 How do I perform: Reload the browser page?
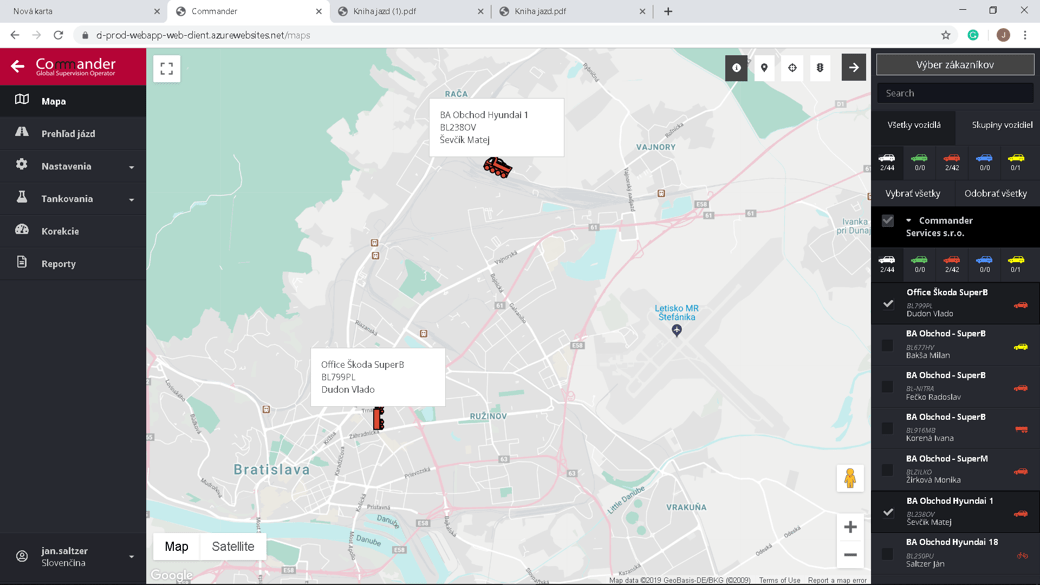58,35
